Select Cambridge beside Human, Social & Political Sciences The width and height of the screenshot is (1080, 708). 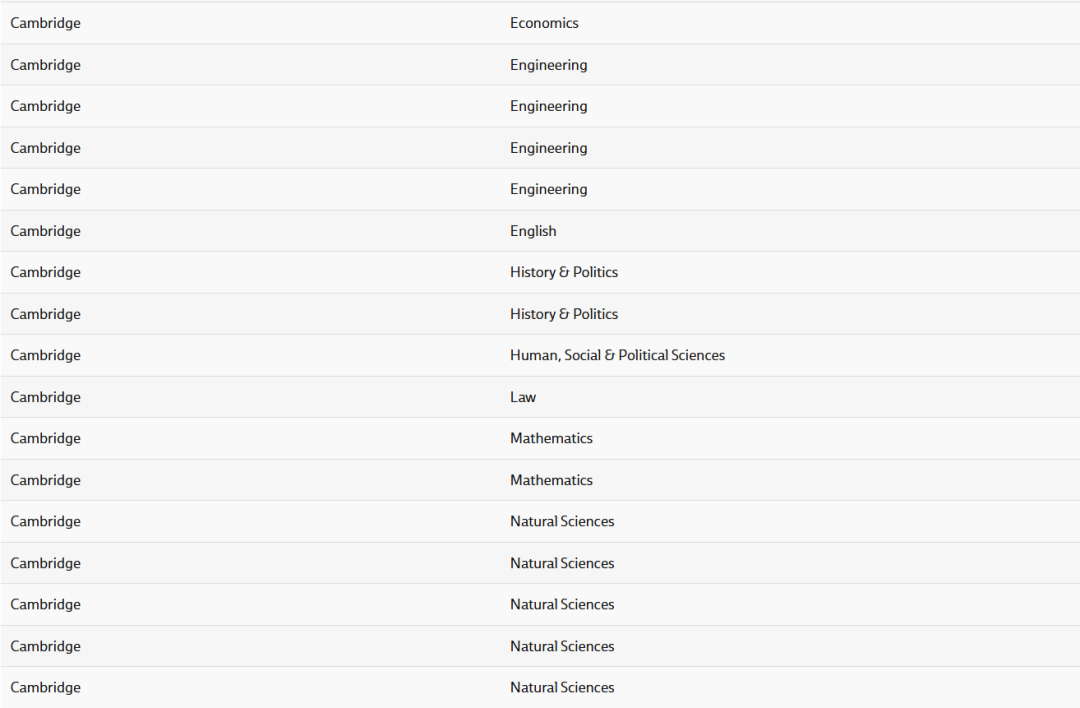pyautogui.click(x=46, y=355)
